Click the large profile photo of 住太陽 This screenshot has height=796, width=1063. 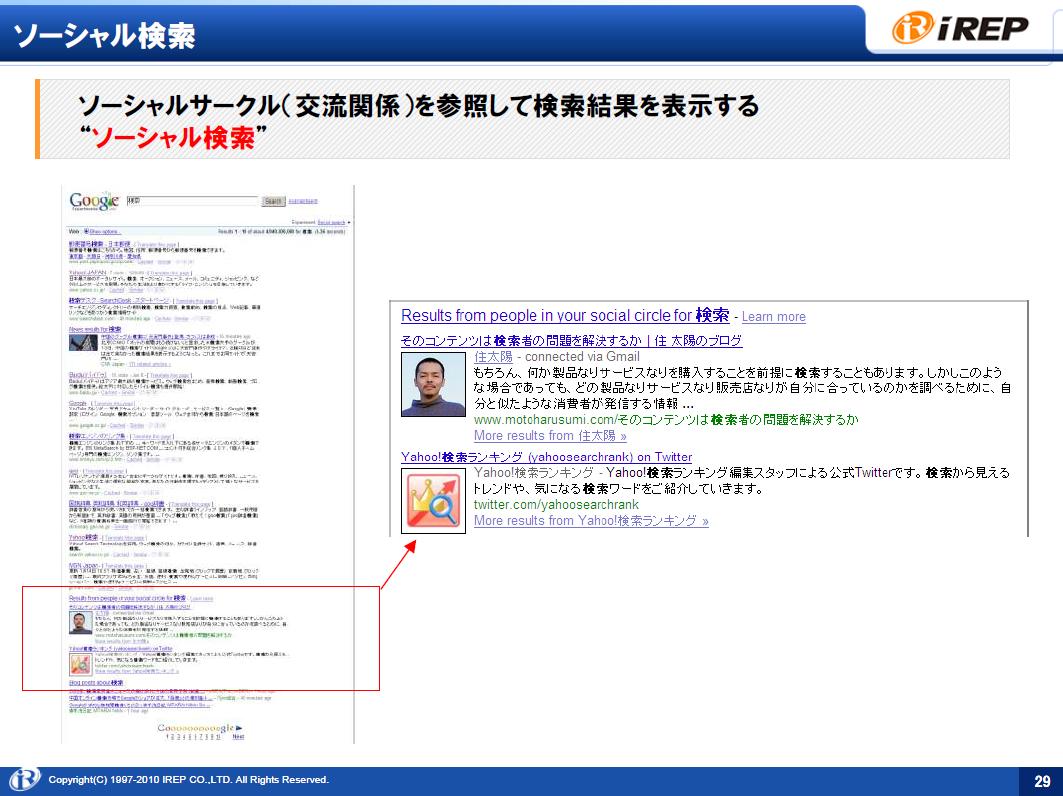tap(433, 384)
